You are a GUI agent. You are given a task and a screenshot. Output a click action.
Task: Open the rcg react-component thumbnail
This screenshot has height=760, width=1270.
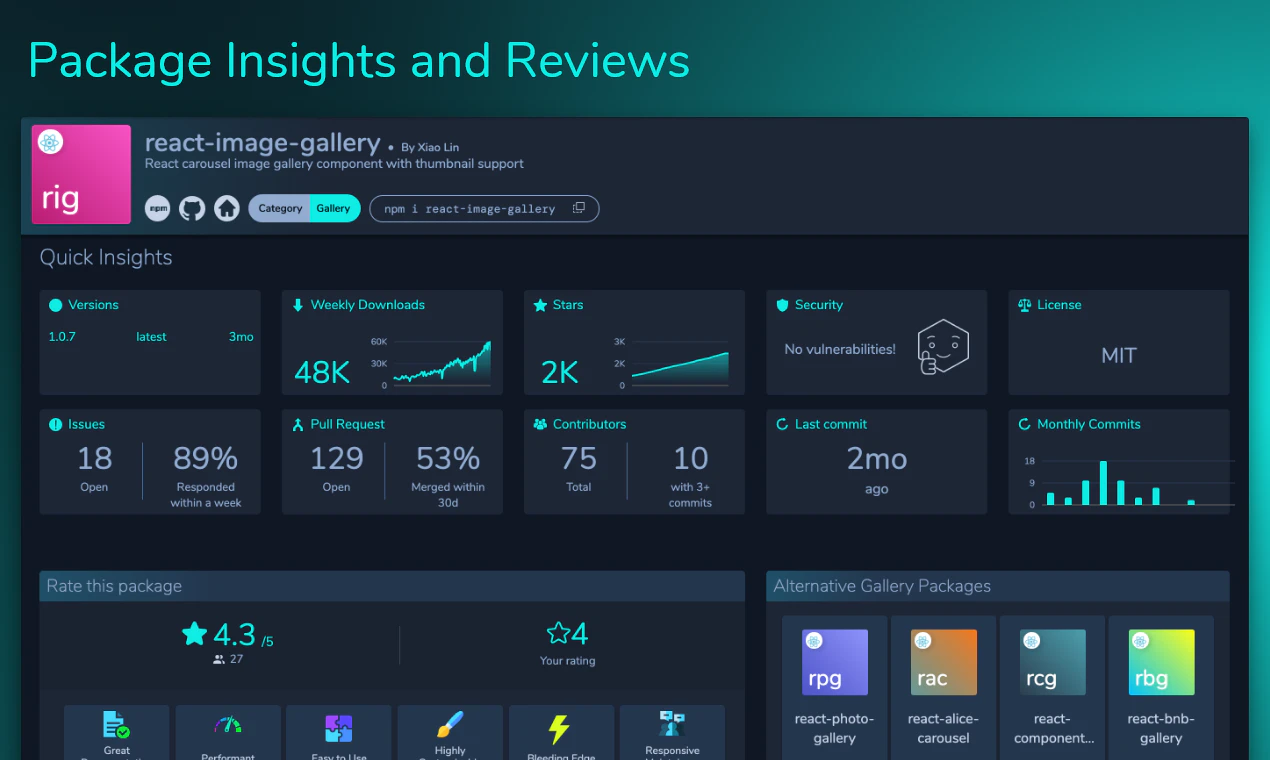1053,662
